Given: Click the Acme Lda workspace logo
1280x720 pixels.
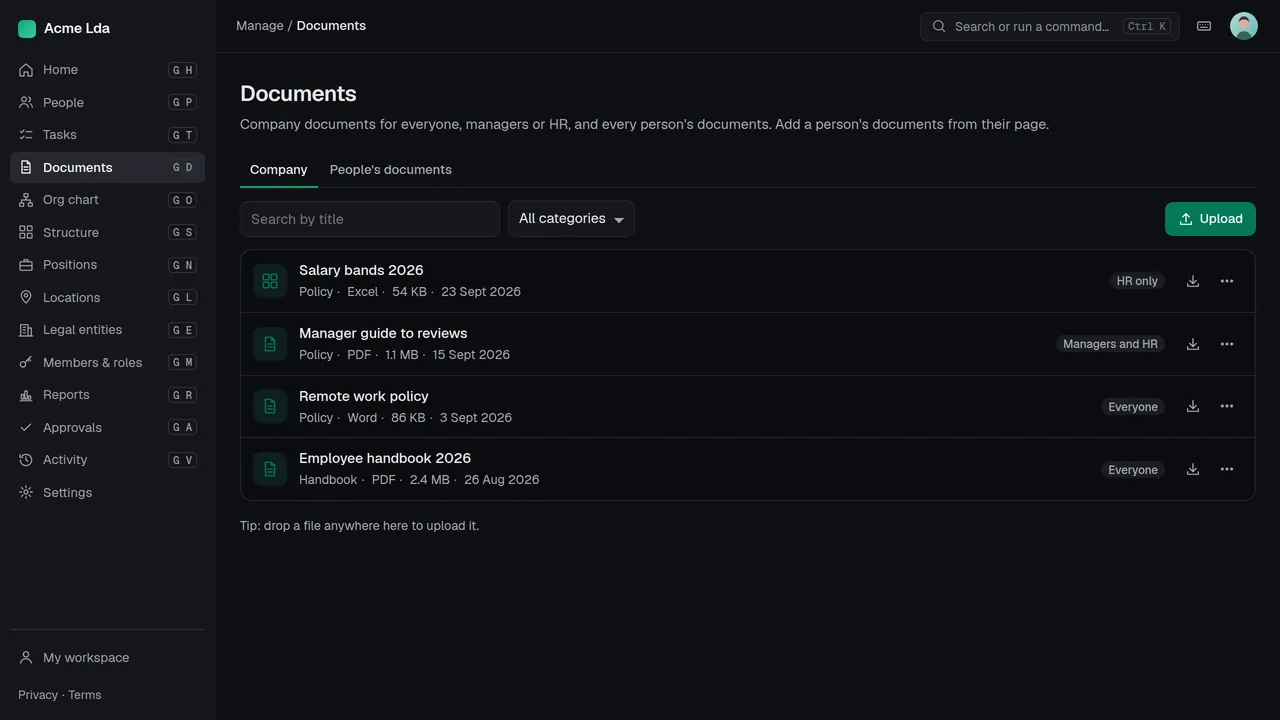Looking at the screenshot, I should pos(27,29).
